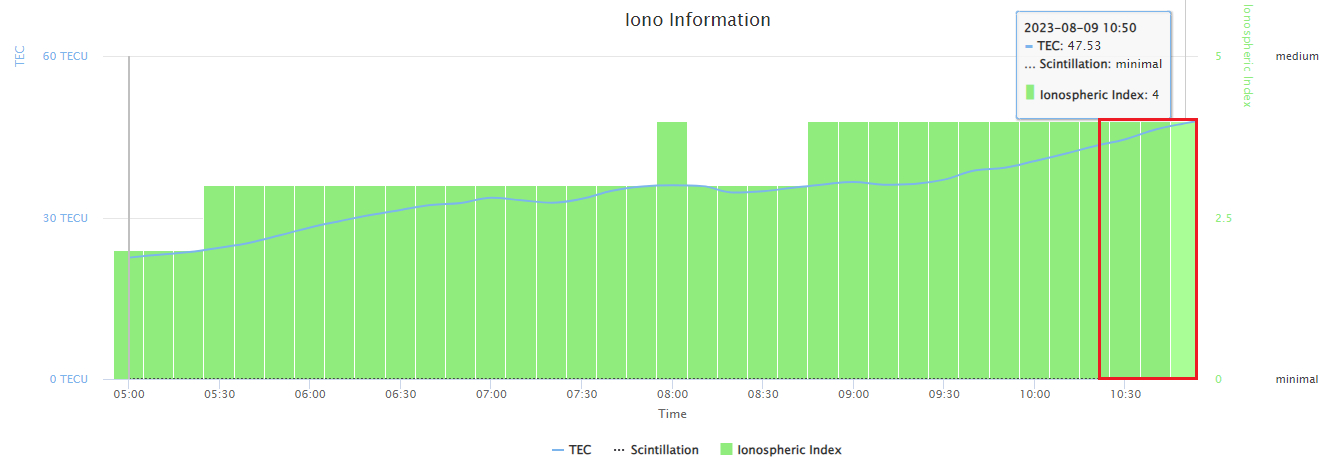Toggle the Scintillation legend entry

pyautogui.click(x=655, y=450)
